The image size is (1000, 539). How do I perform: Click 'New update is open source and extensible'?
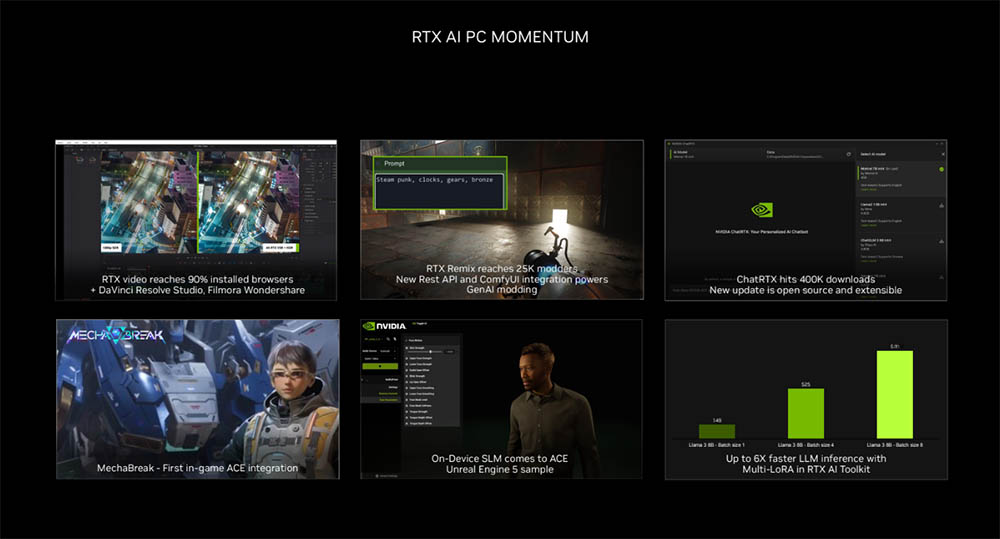(805, 290)
